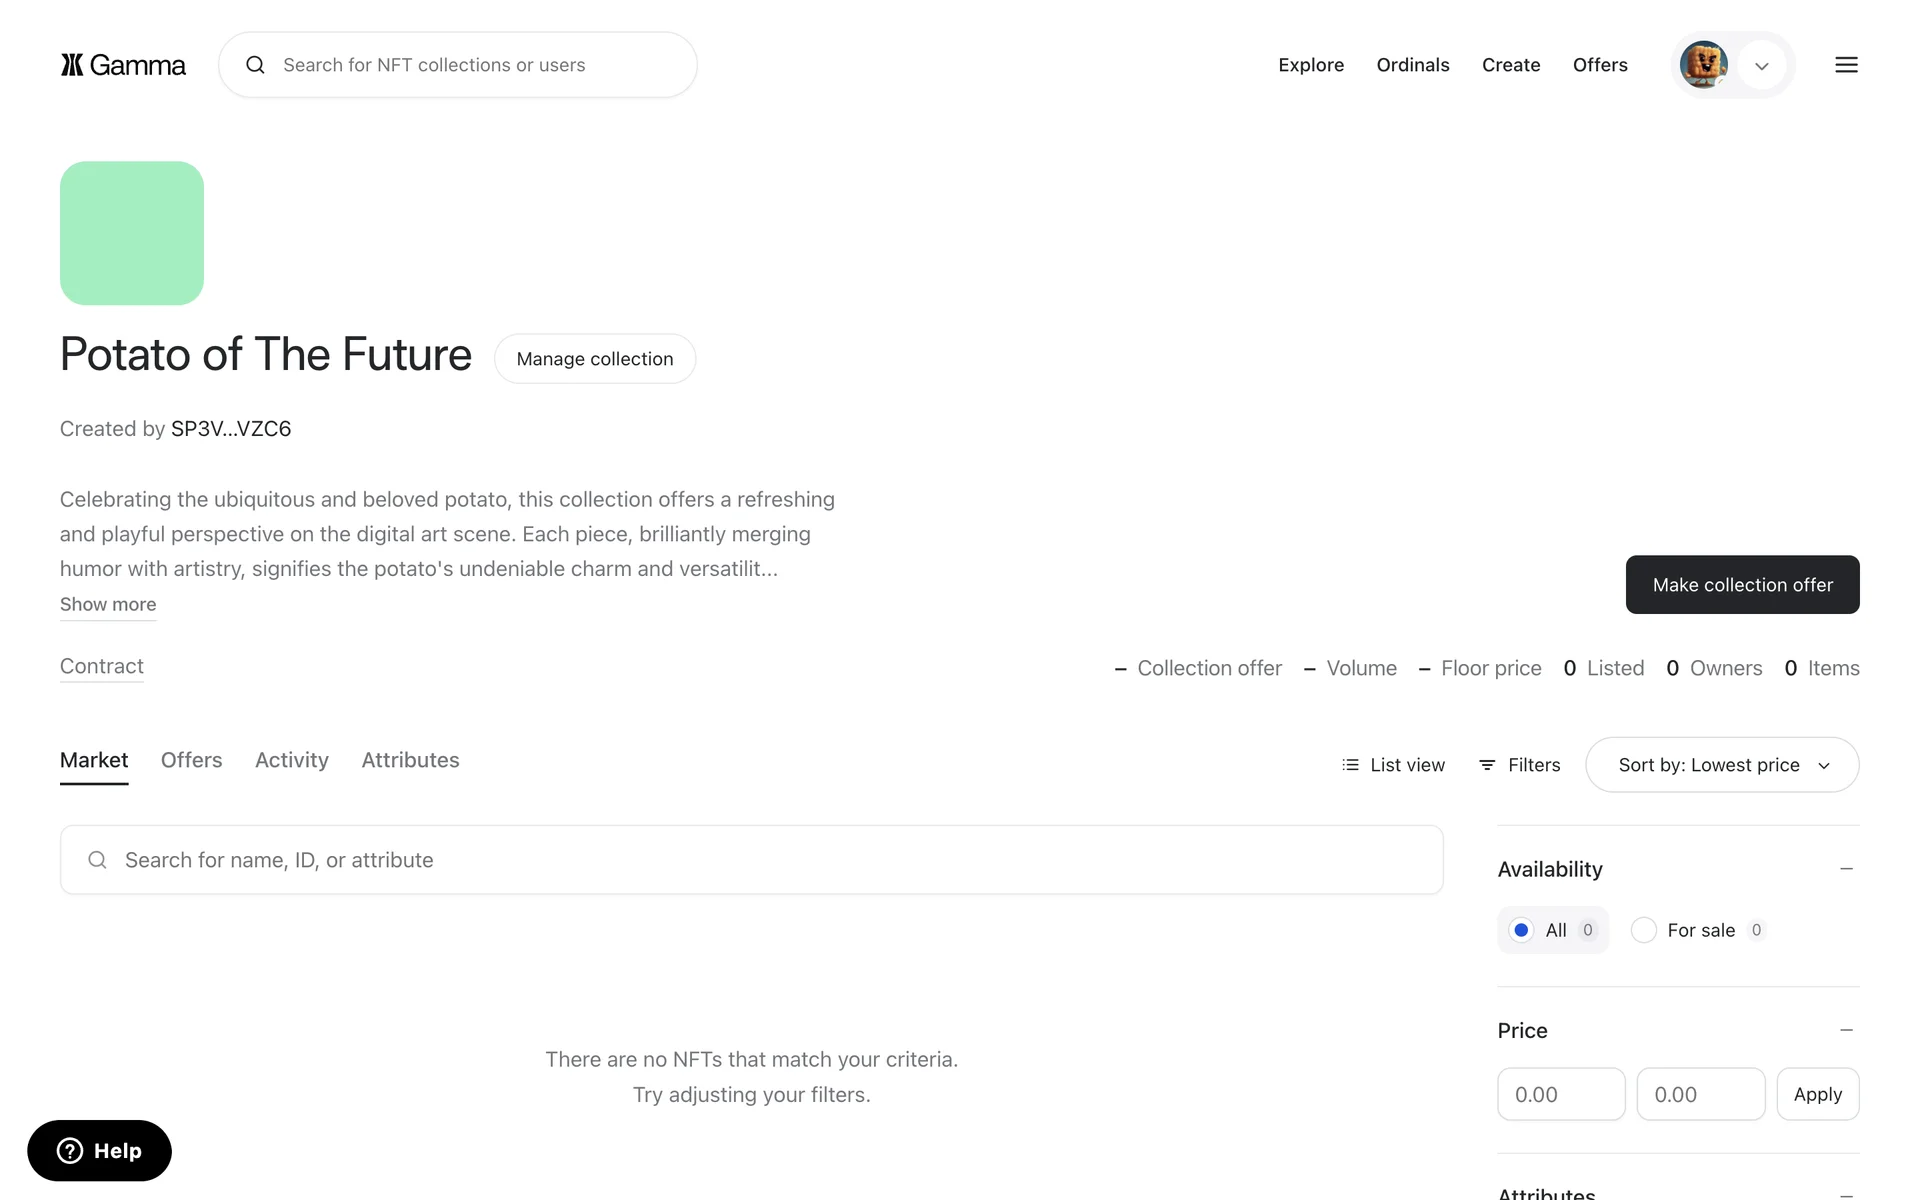Viewport: 1920px width, 1200px height.
Task: Click the green collection thumbnail
Action: pos(132,233)
